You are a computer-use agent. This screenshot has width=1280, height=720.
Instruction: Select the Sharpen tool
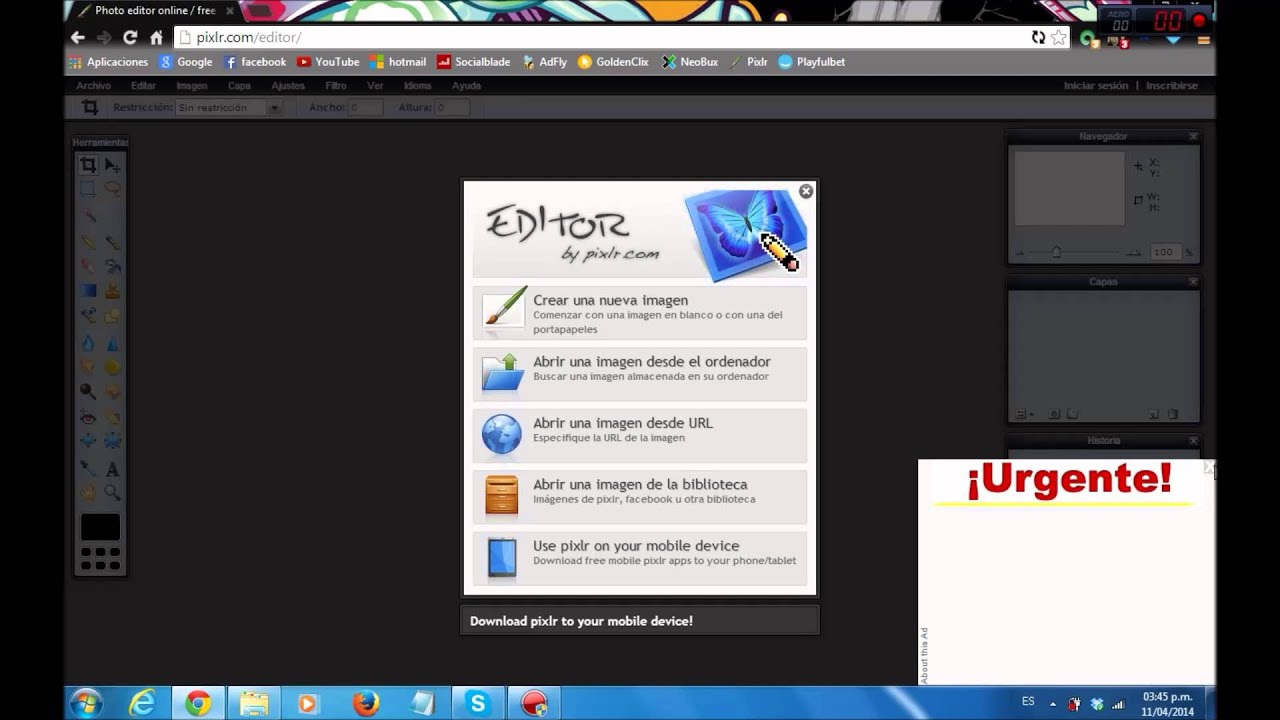tap(112, 344)
